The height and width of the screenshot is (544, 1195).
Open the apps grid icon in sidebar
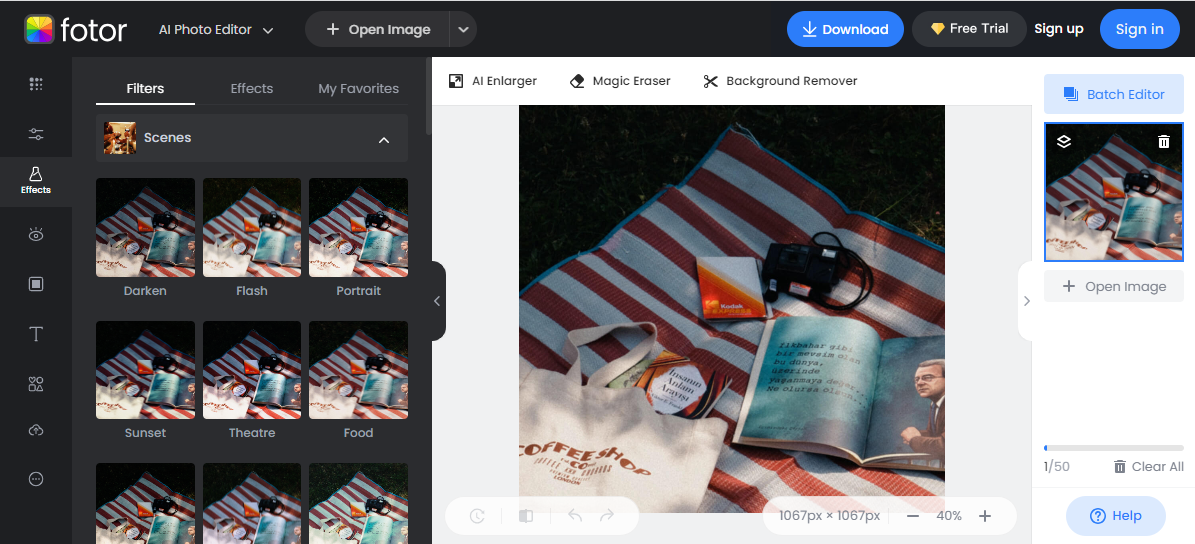(x=36, y=85)
